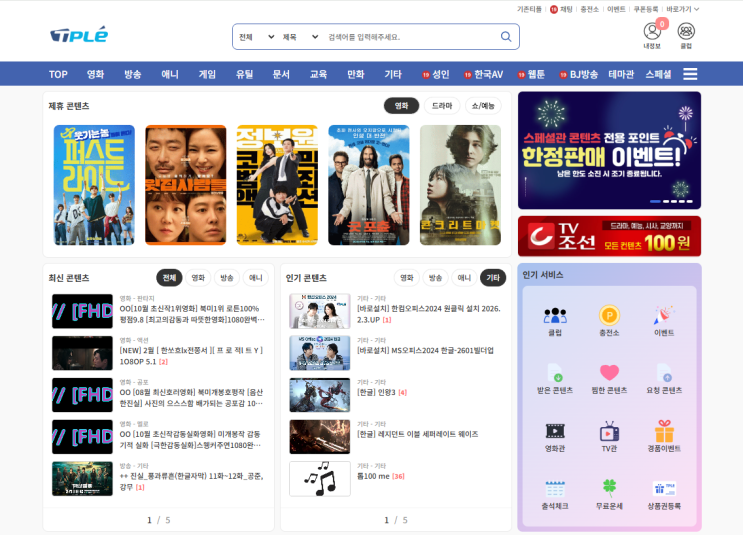
Task: Open the 유틸 navigation menu
Action: pyautogui.click(x=245, y=74)
